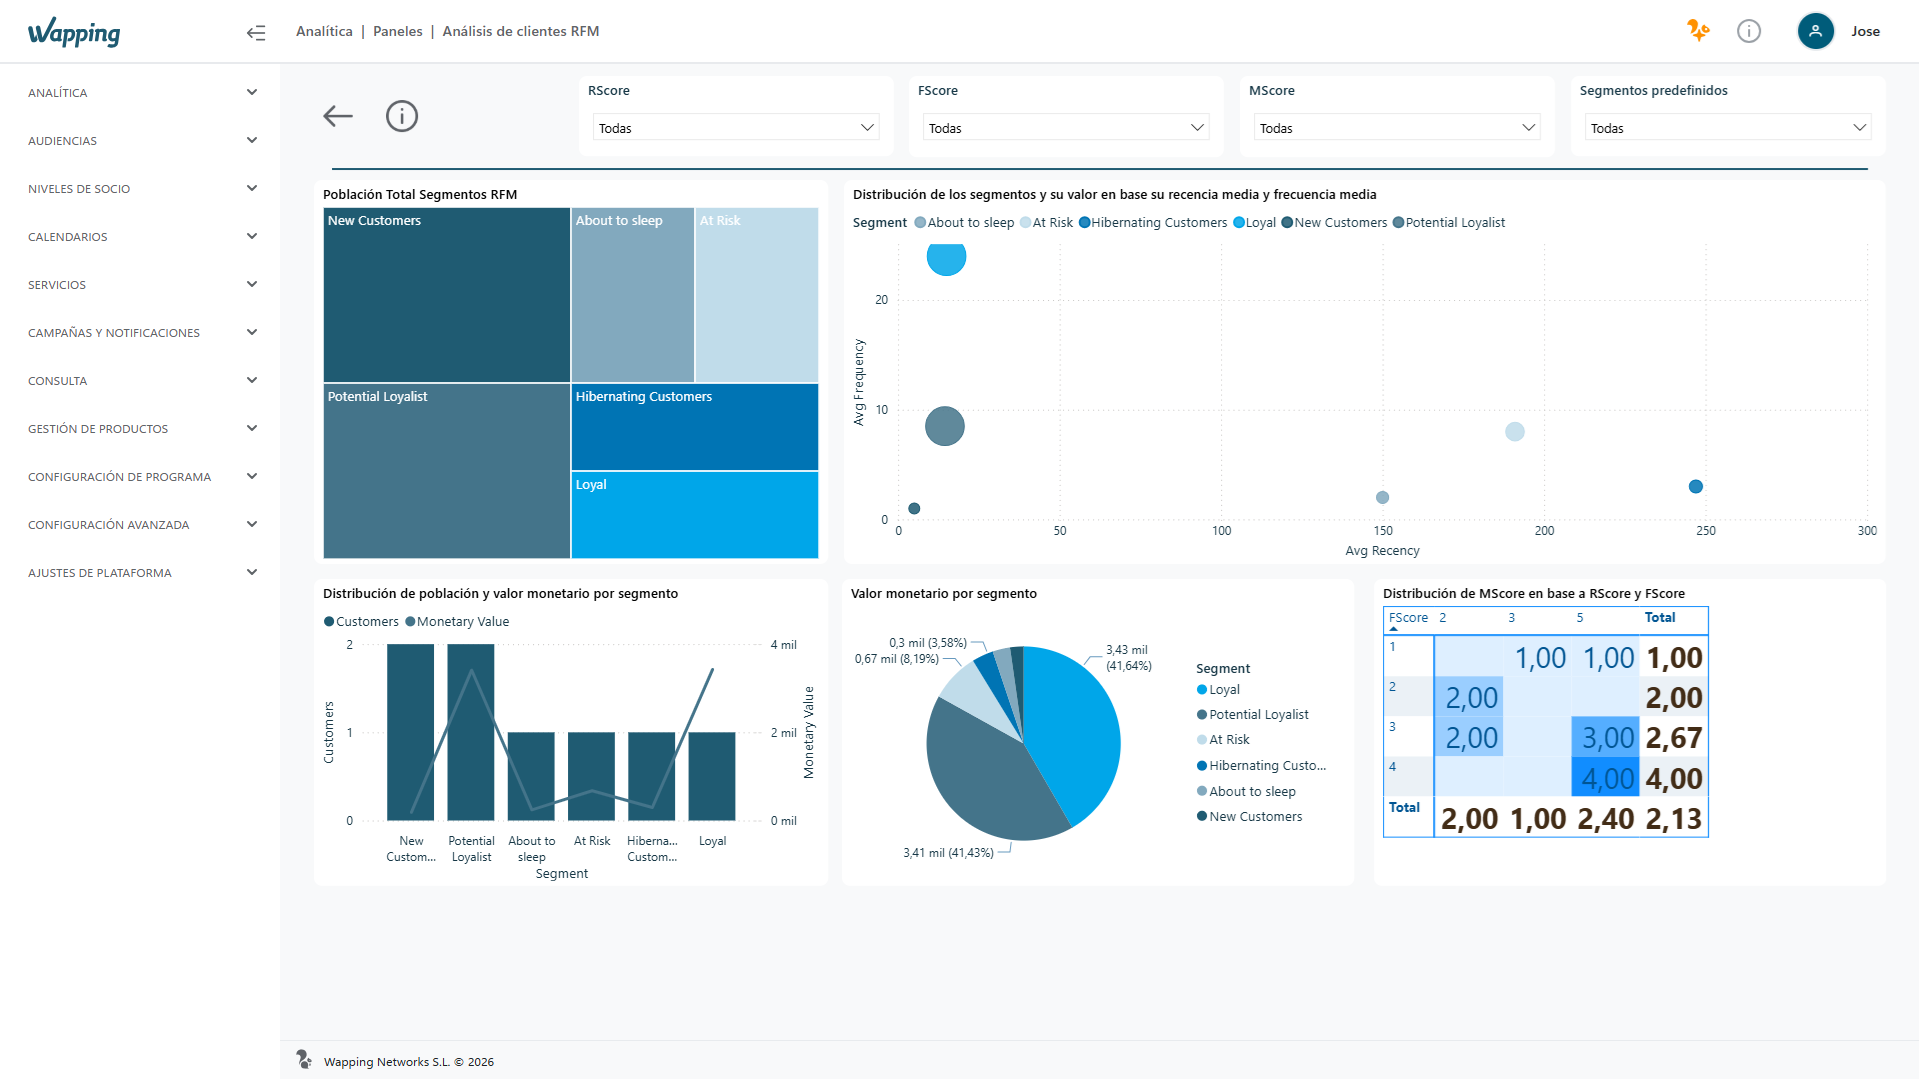Select About to sleep treemap tile
The width and height of the screenshot is (1919, 1079).
pos(633,295)
